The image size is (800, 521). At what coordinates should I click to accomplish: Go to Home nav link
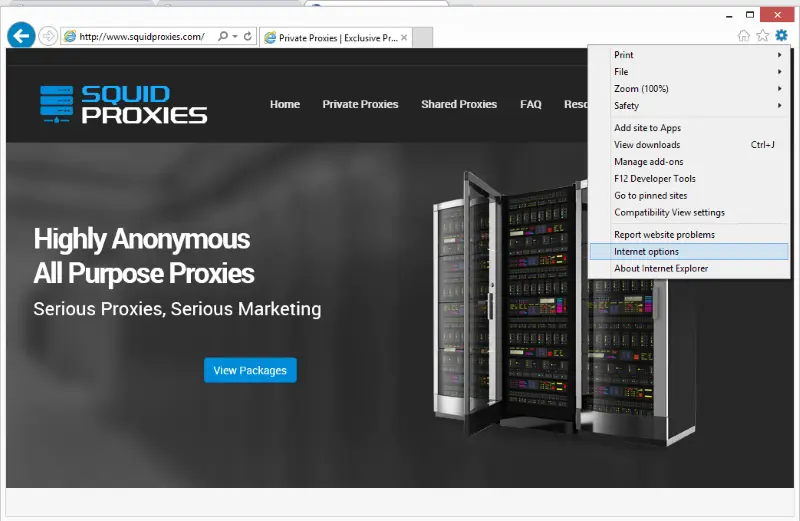[x=285, y=104]
